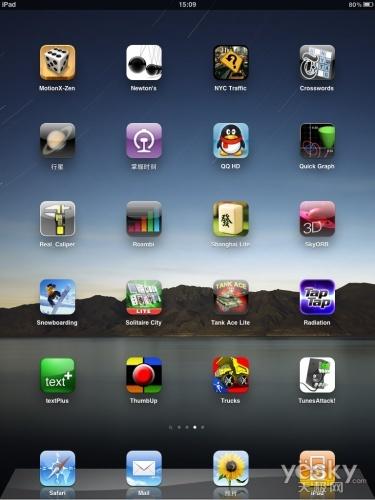Open Safari in the dock
This screenshot has height=500, width=375.
(57, 468)
